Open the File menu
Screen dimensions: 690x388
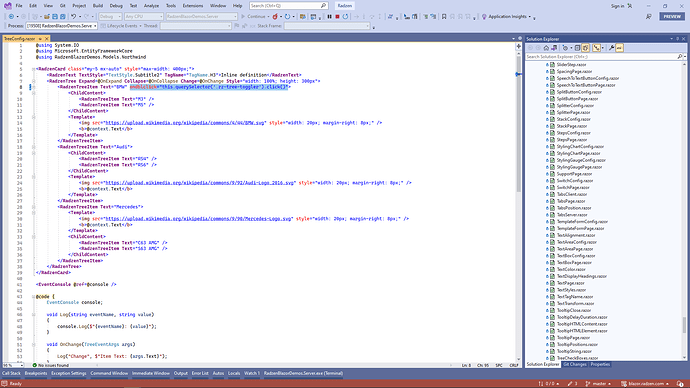coord(19,6)
